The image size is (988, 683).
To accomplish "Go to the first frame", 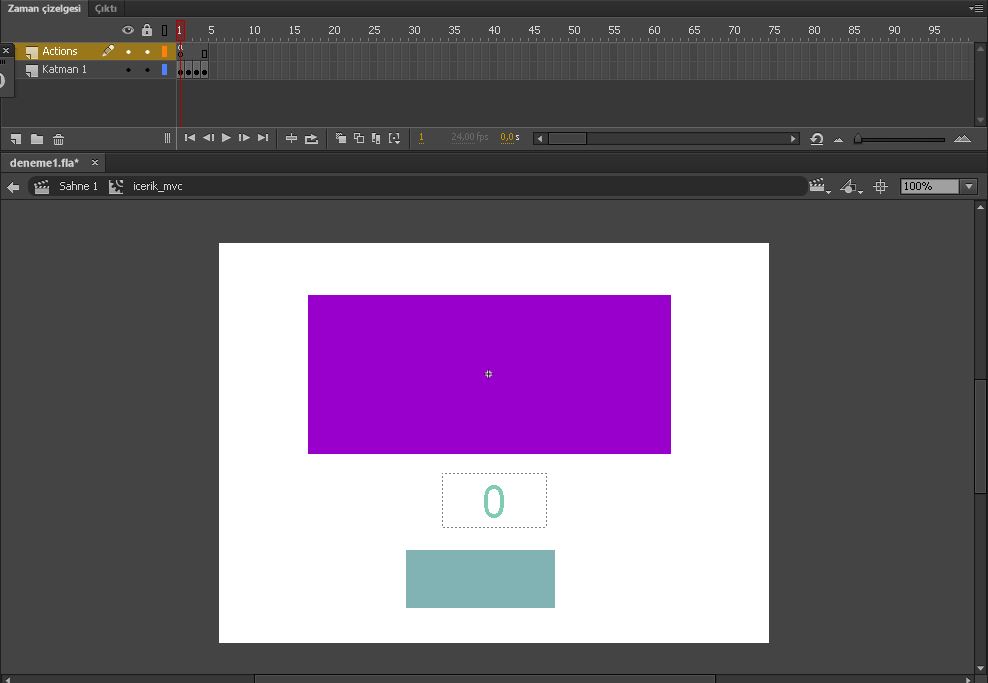I will pos(190,138).
